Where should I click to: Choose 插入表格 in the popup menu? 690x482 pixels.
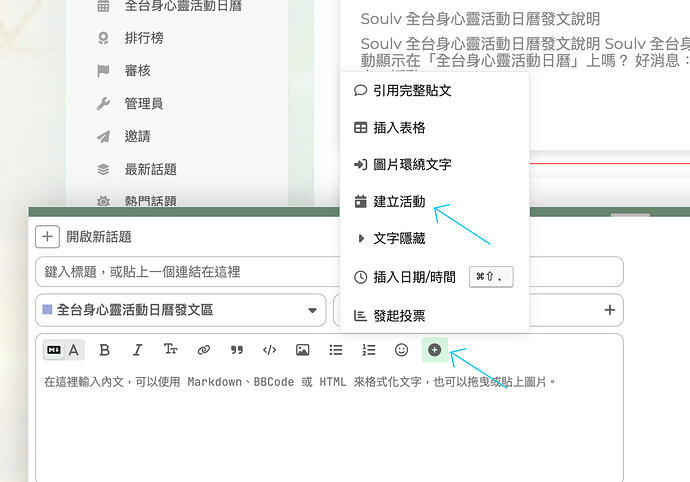coord(398,128)
